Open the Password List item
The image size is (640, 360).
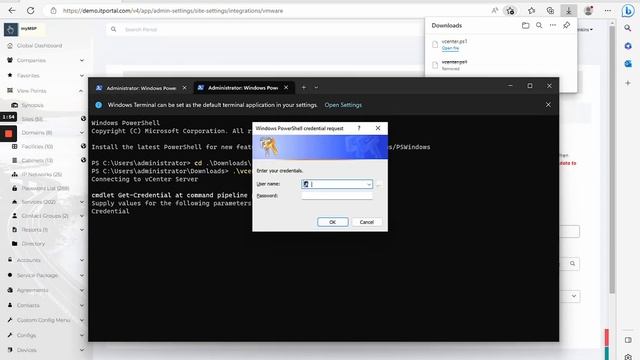(x=45, y=188)
